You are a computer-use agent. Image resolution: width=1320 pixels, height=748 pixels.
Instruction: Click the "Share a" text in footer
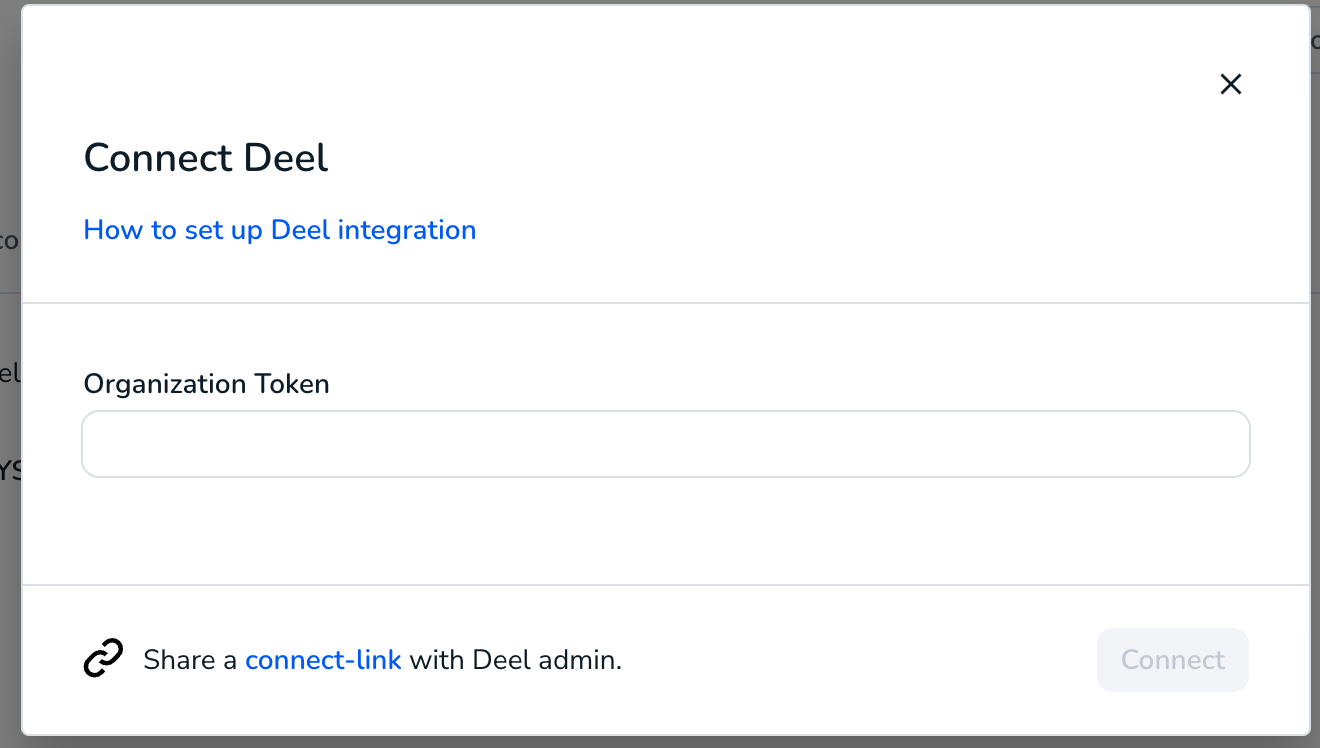pyautogui.click(x=190, y=660)
